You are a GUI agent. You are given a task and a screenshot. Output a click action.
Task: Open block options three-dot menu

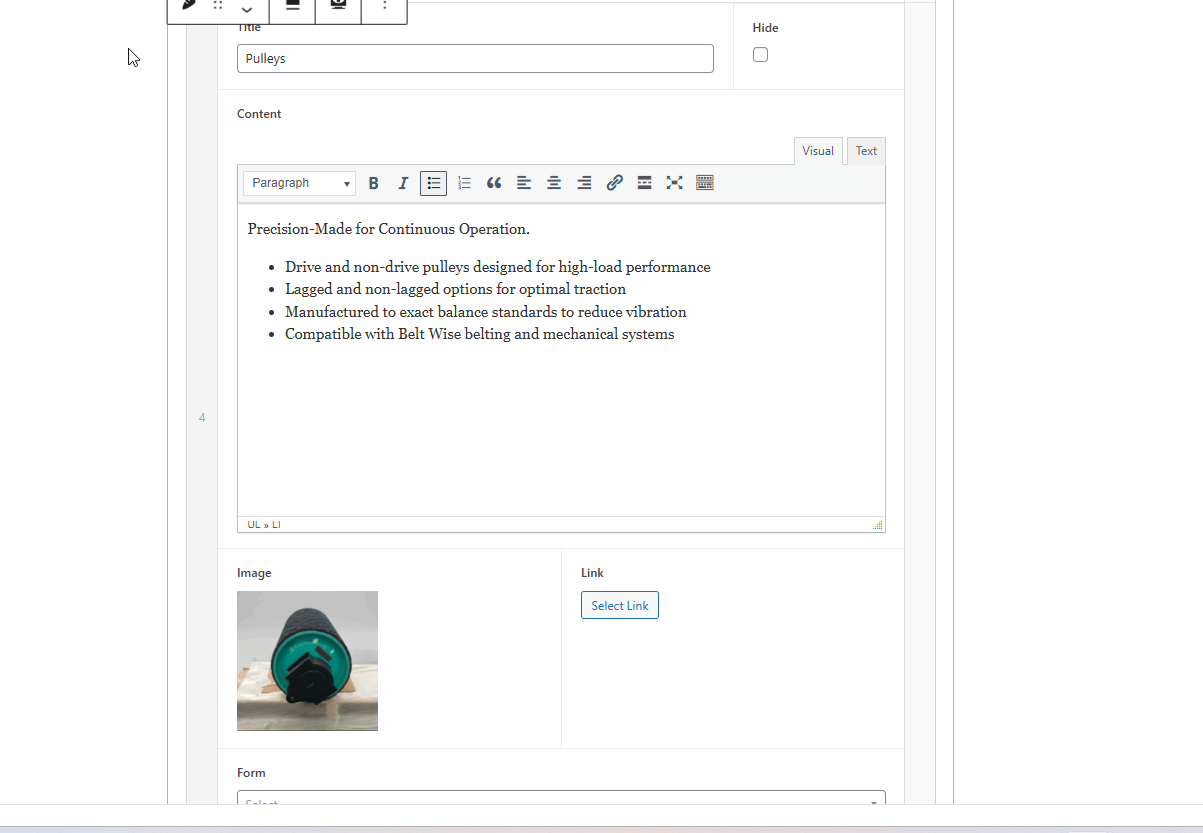385,6
